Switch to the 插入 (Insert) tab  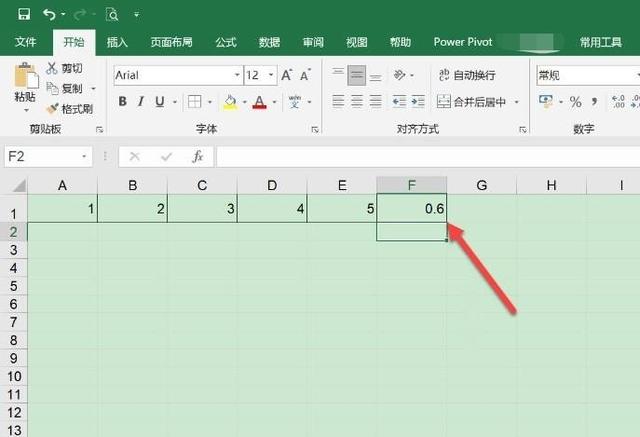coord(117,43)
